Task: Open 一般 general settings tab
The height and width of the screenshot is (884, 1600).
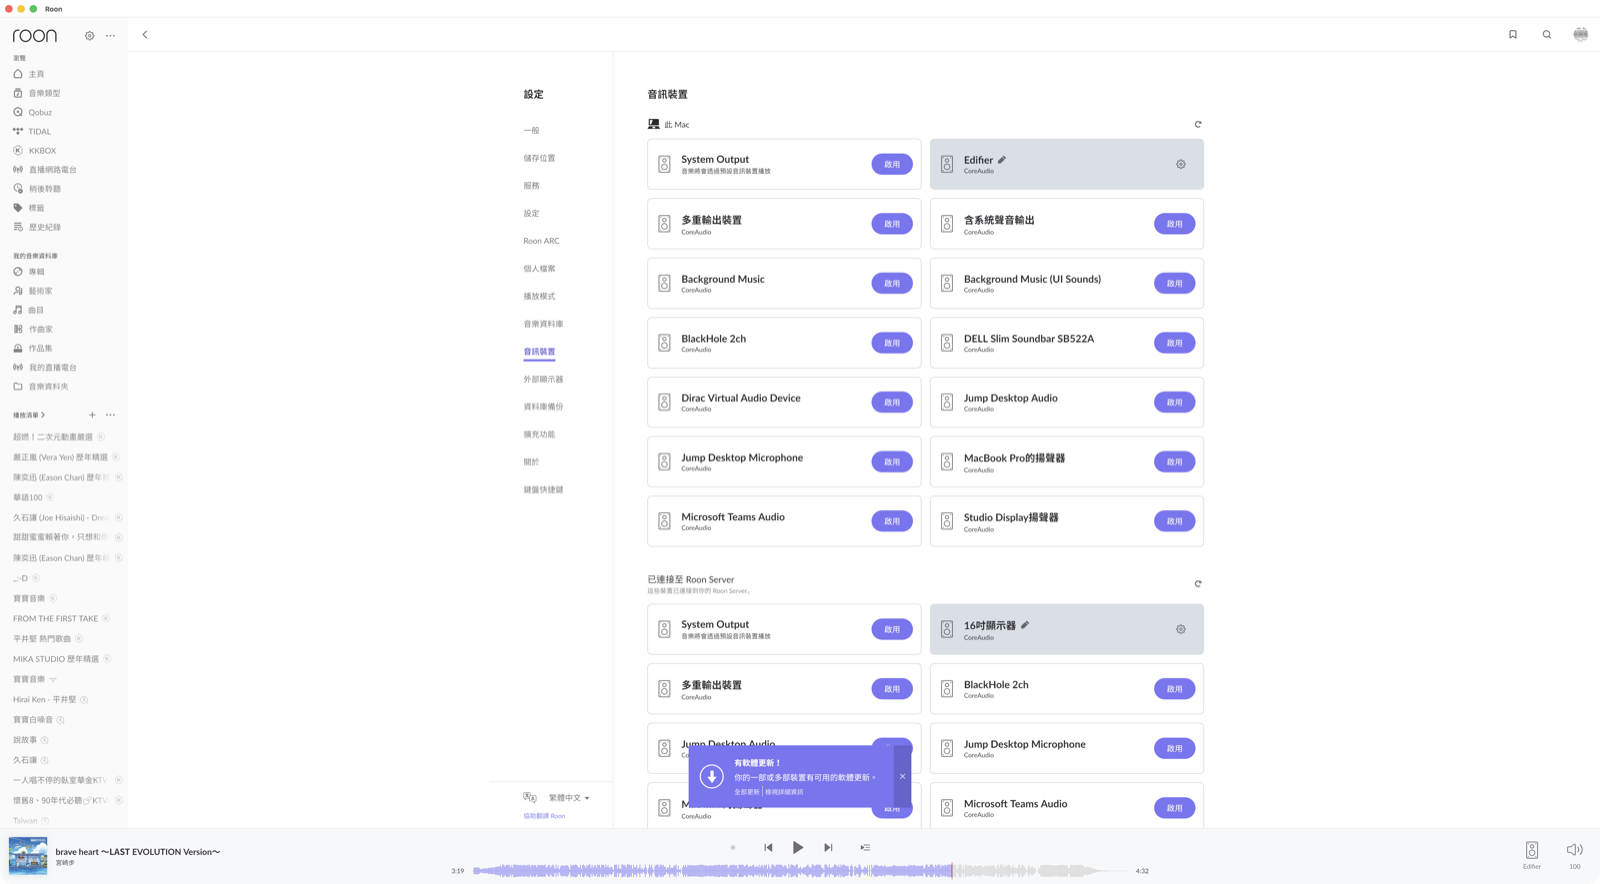Action: pyautogui.click(x=531, y=130)
